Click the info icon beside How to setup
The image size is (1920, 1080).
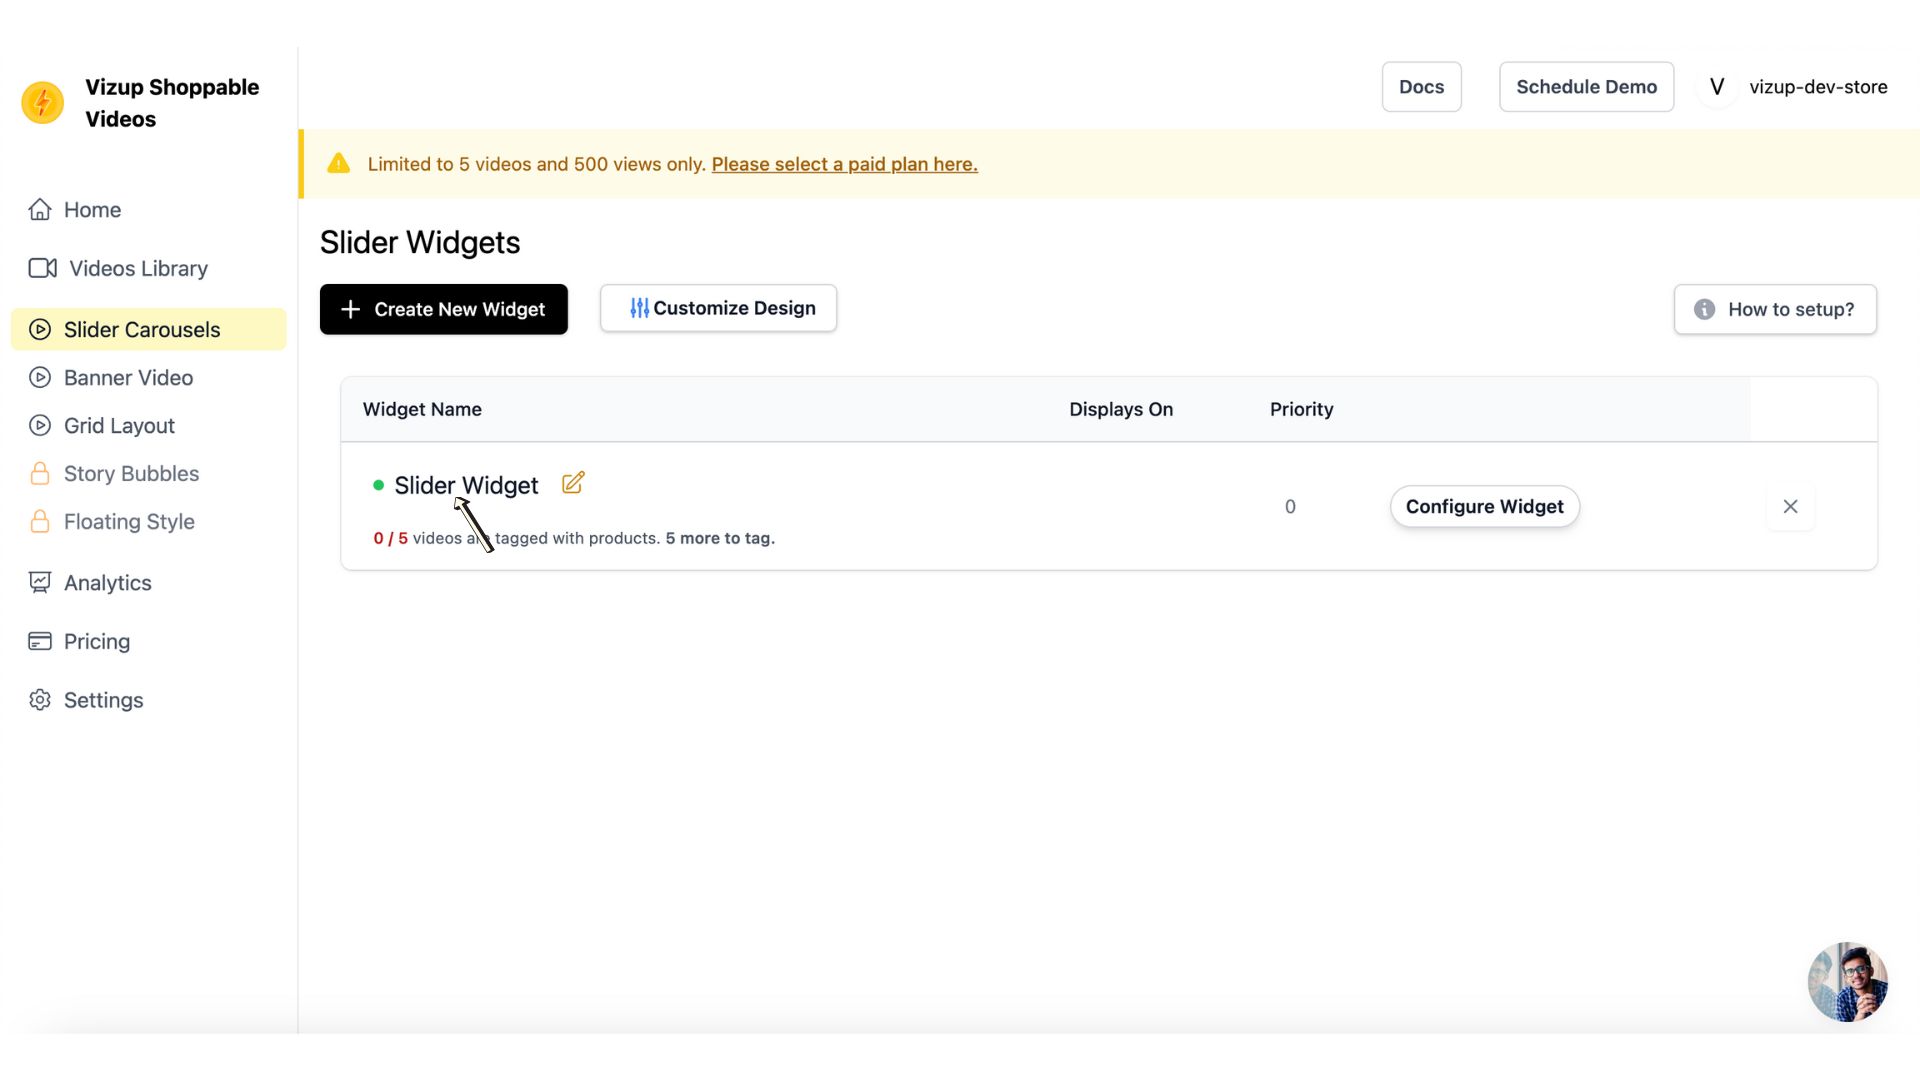1703,310
